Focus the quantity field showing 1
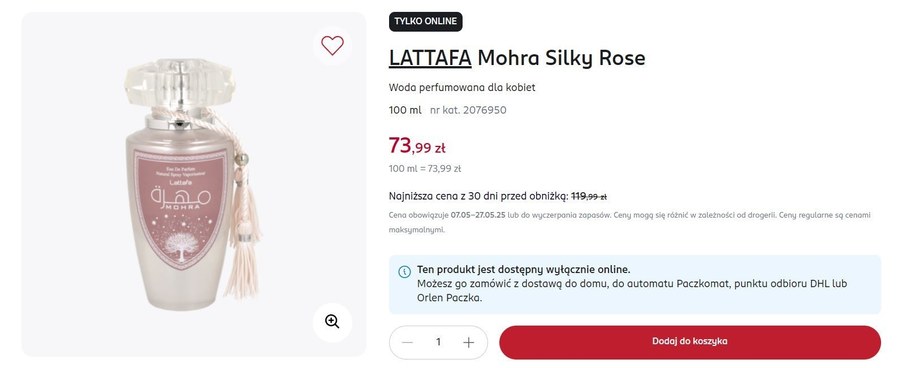Screen dimensions: 915x368 coord(438,342)
